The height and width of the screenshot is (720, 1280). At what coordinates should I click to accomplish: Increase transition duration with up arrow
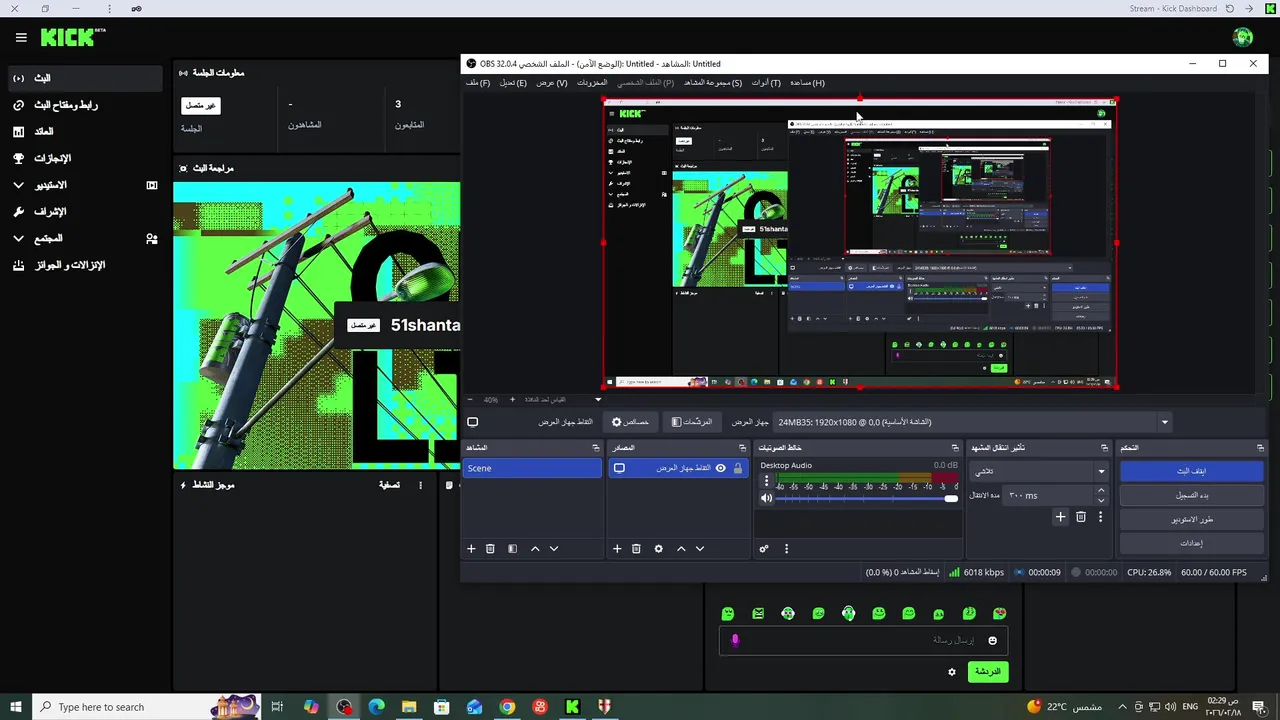tap(1101, 491)
